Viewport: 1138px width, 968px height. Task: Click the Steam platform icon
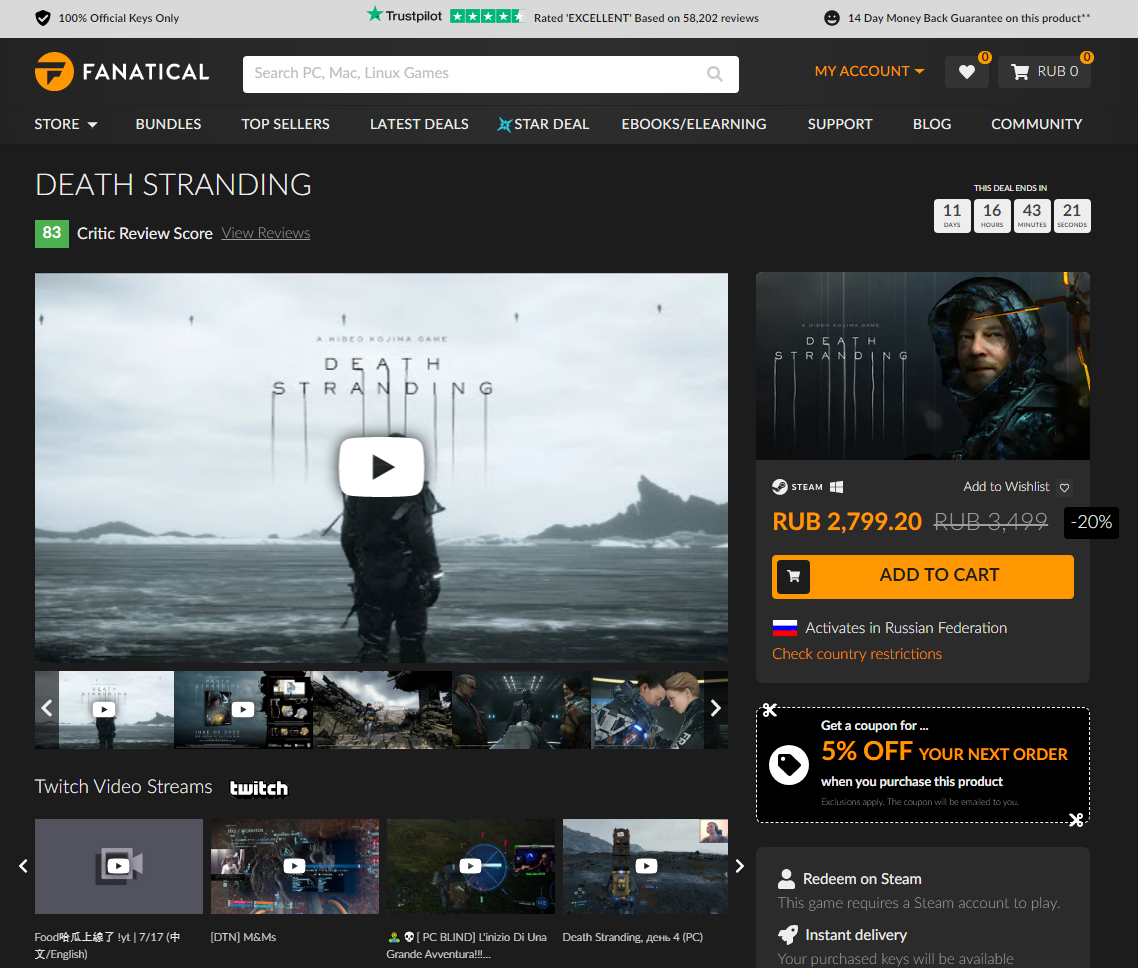click(x=779, y=487)
